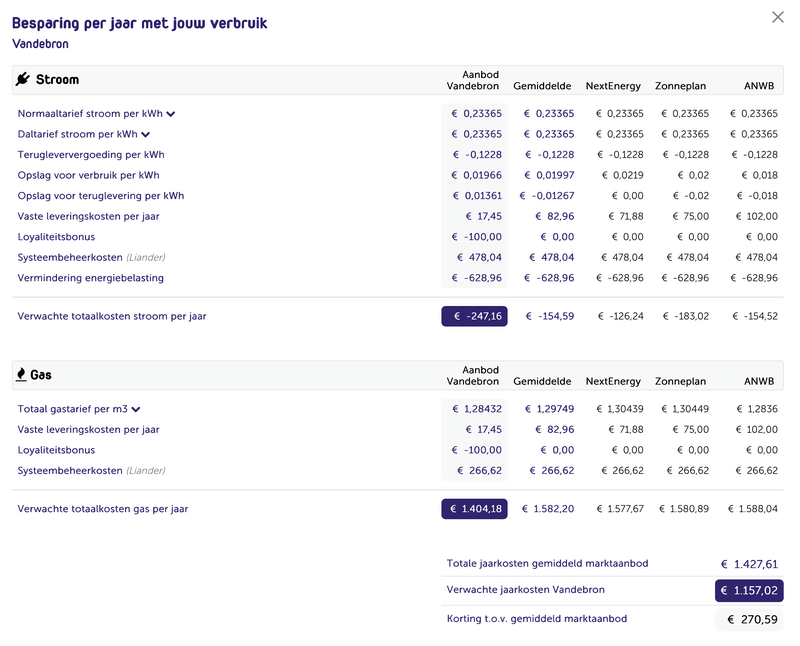800x646 pixels.
Task: Click Gemiddelde gastarief value 1,29749
Action: click(x=549, y=409)
